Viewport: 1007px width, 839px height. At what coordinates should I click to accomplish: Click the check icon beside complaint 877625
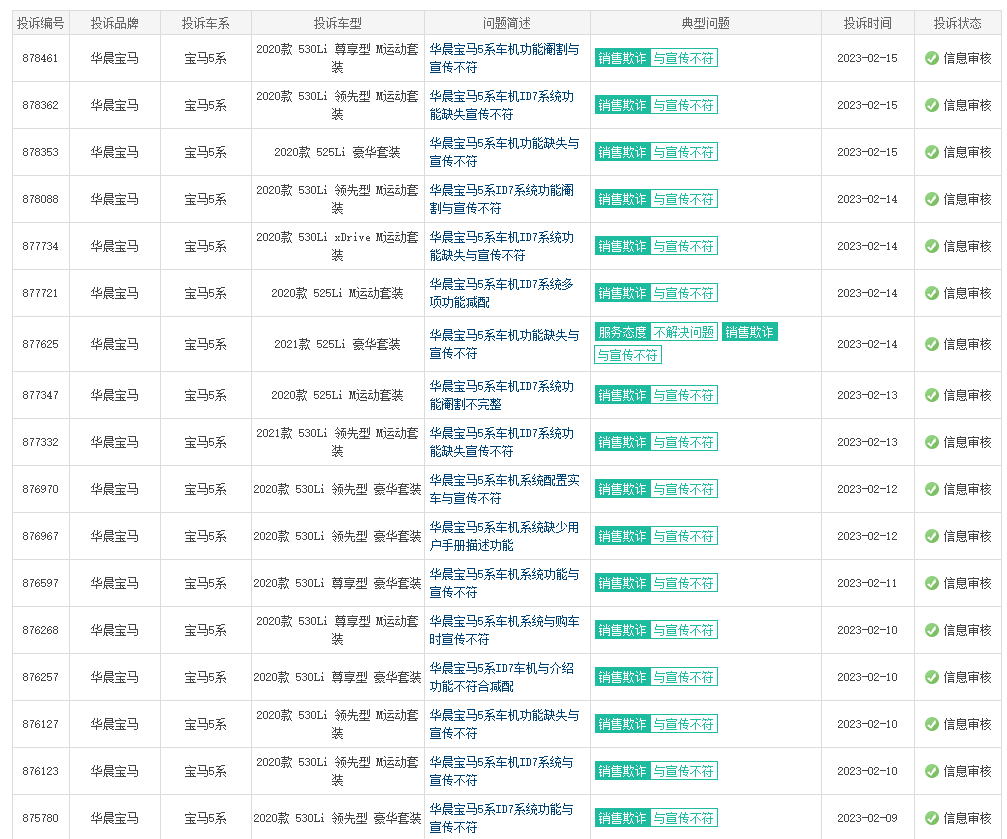(x=931, y=344)
